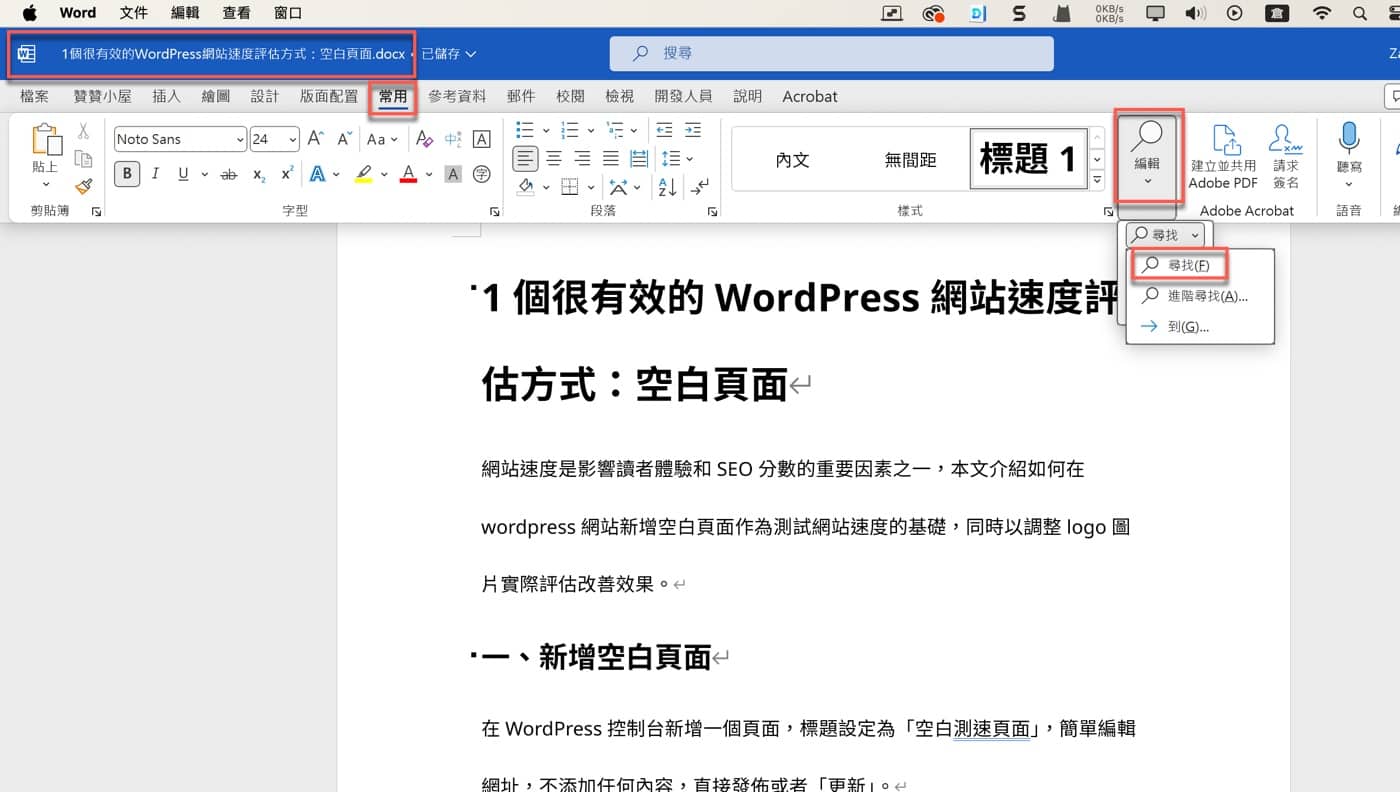This screenshot has width=1400, height=792.
Task: Open multilevel list dropdown arrow
Action: point(635,130)
